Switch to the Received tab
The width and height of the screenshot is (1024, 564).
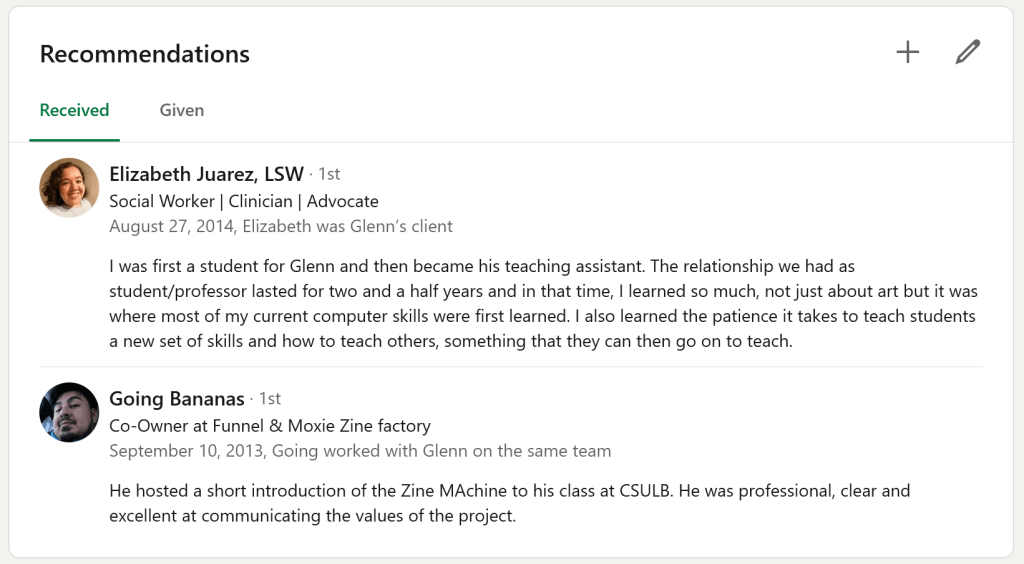(x=74, y=110)
